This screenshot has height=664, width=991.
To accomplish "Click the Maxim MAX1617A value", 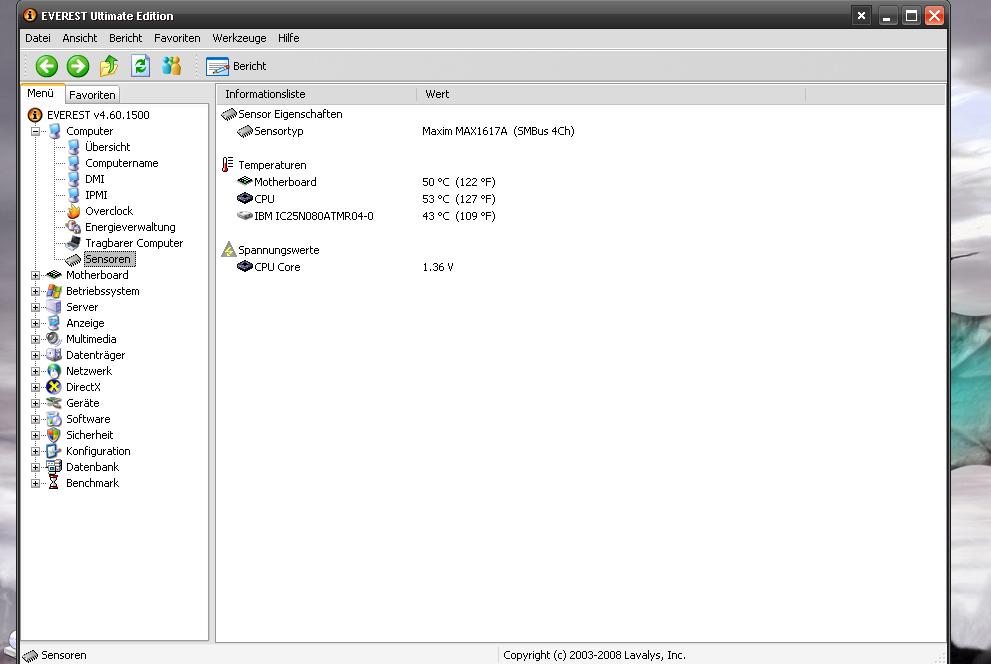I will (498, 131).
